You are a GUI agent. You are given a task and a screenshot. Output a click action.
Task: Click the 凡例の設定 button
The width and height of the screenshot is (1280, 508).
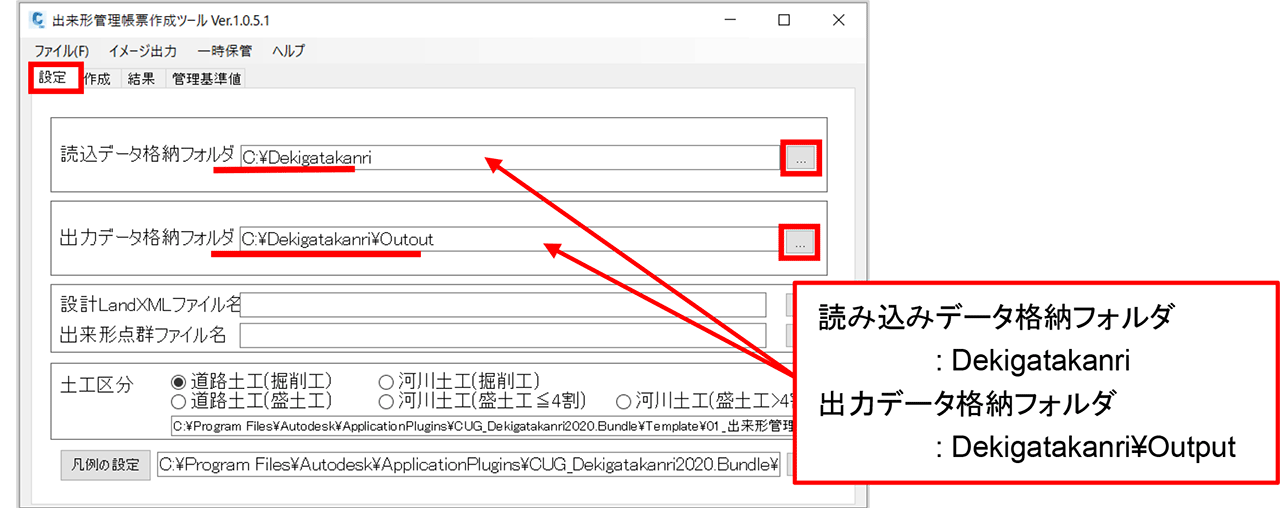click(105, 465)
